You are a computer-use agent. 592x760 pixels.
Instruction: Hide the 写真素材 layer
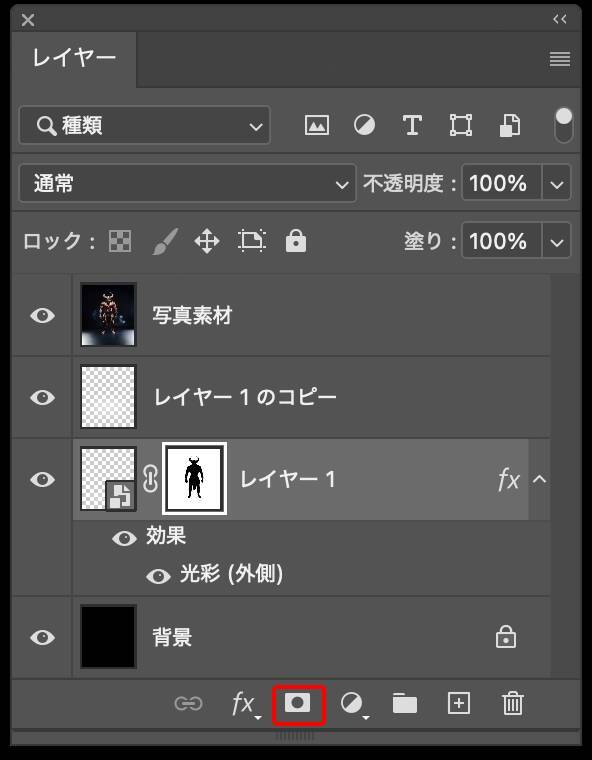coord(43,316)
